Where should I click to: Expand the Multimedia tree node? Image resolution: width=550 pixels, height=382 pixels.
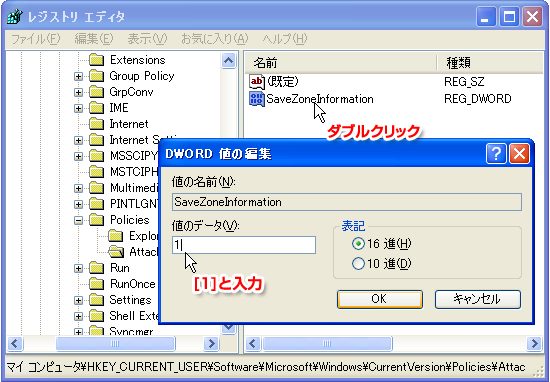tap(79, 188)
